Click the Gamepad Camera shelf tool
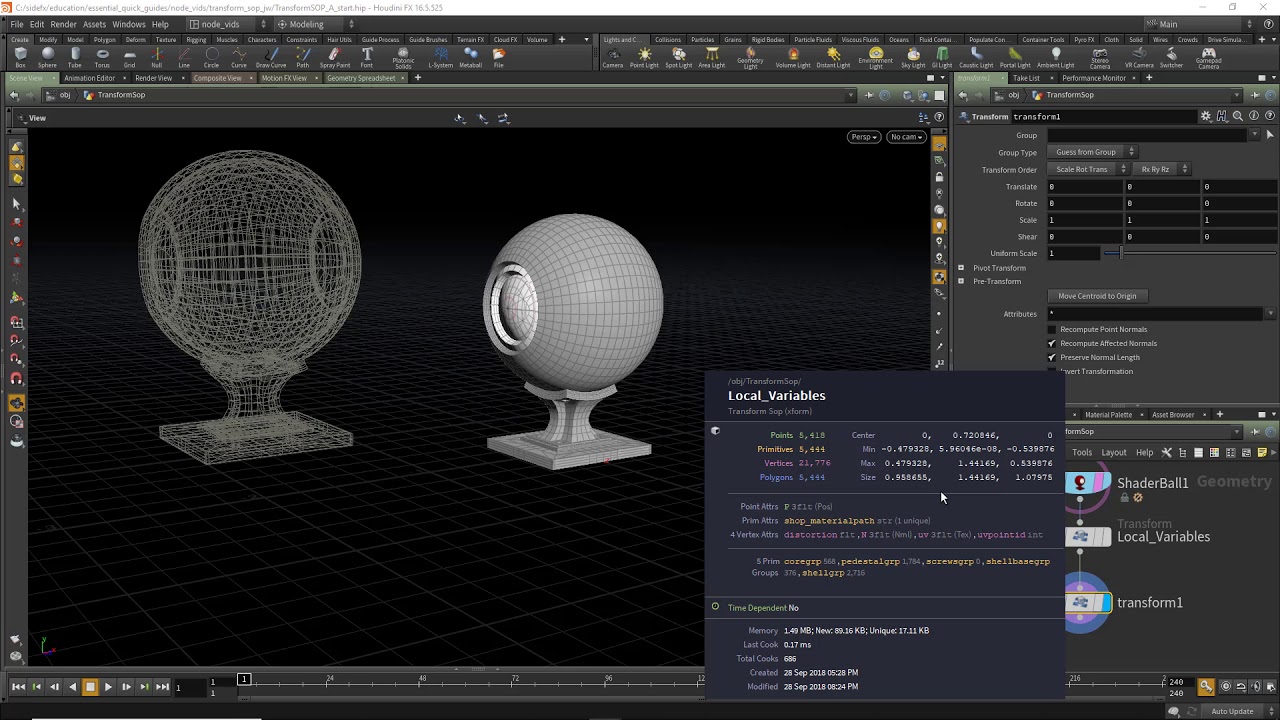The height and width of the screenshot is (720, 1280). tap(1208, 60)
